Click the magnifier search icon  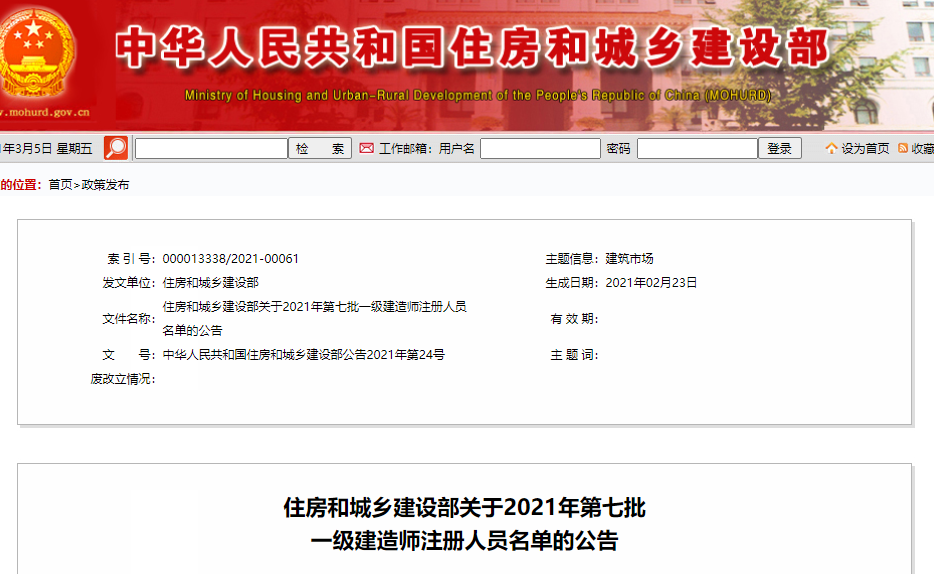(116, 148)
